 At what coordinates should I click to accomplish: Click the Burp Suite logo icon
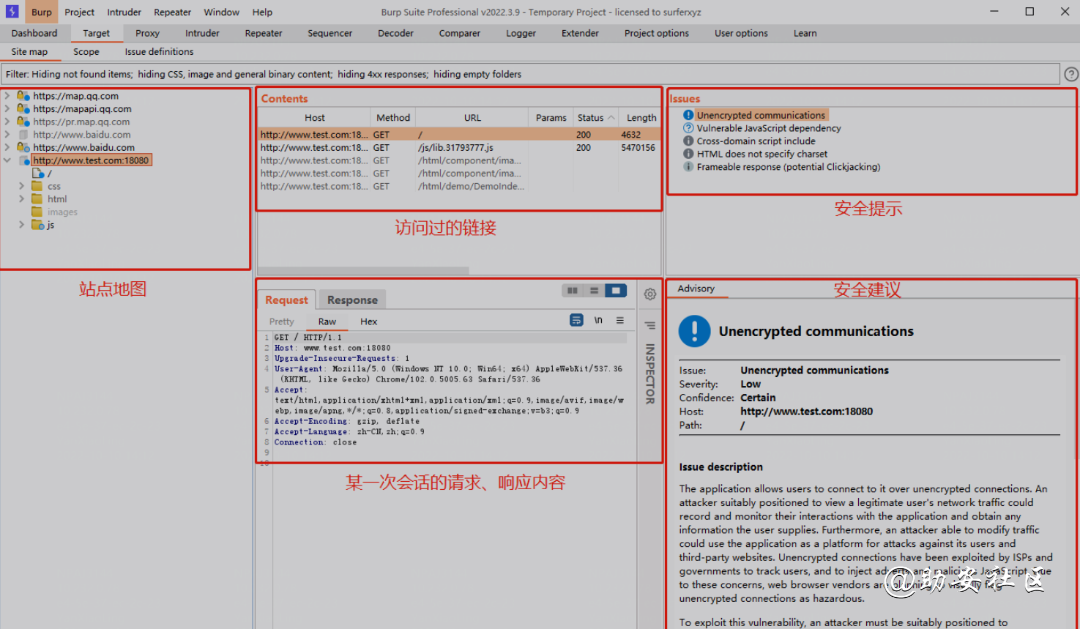[12, 12]
